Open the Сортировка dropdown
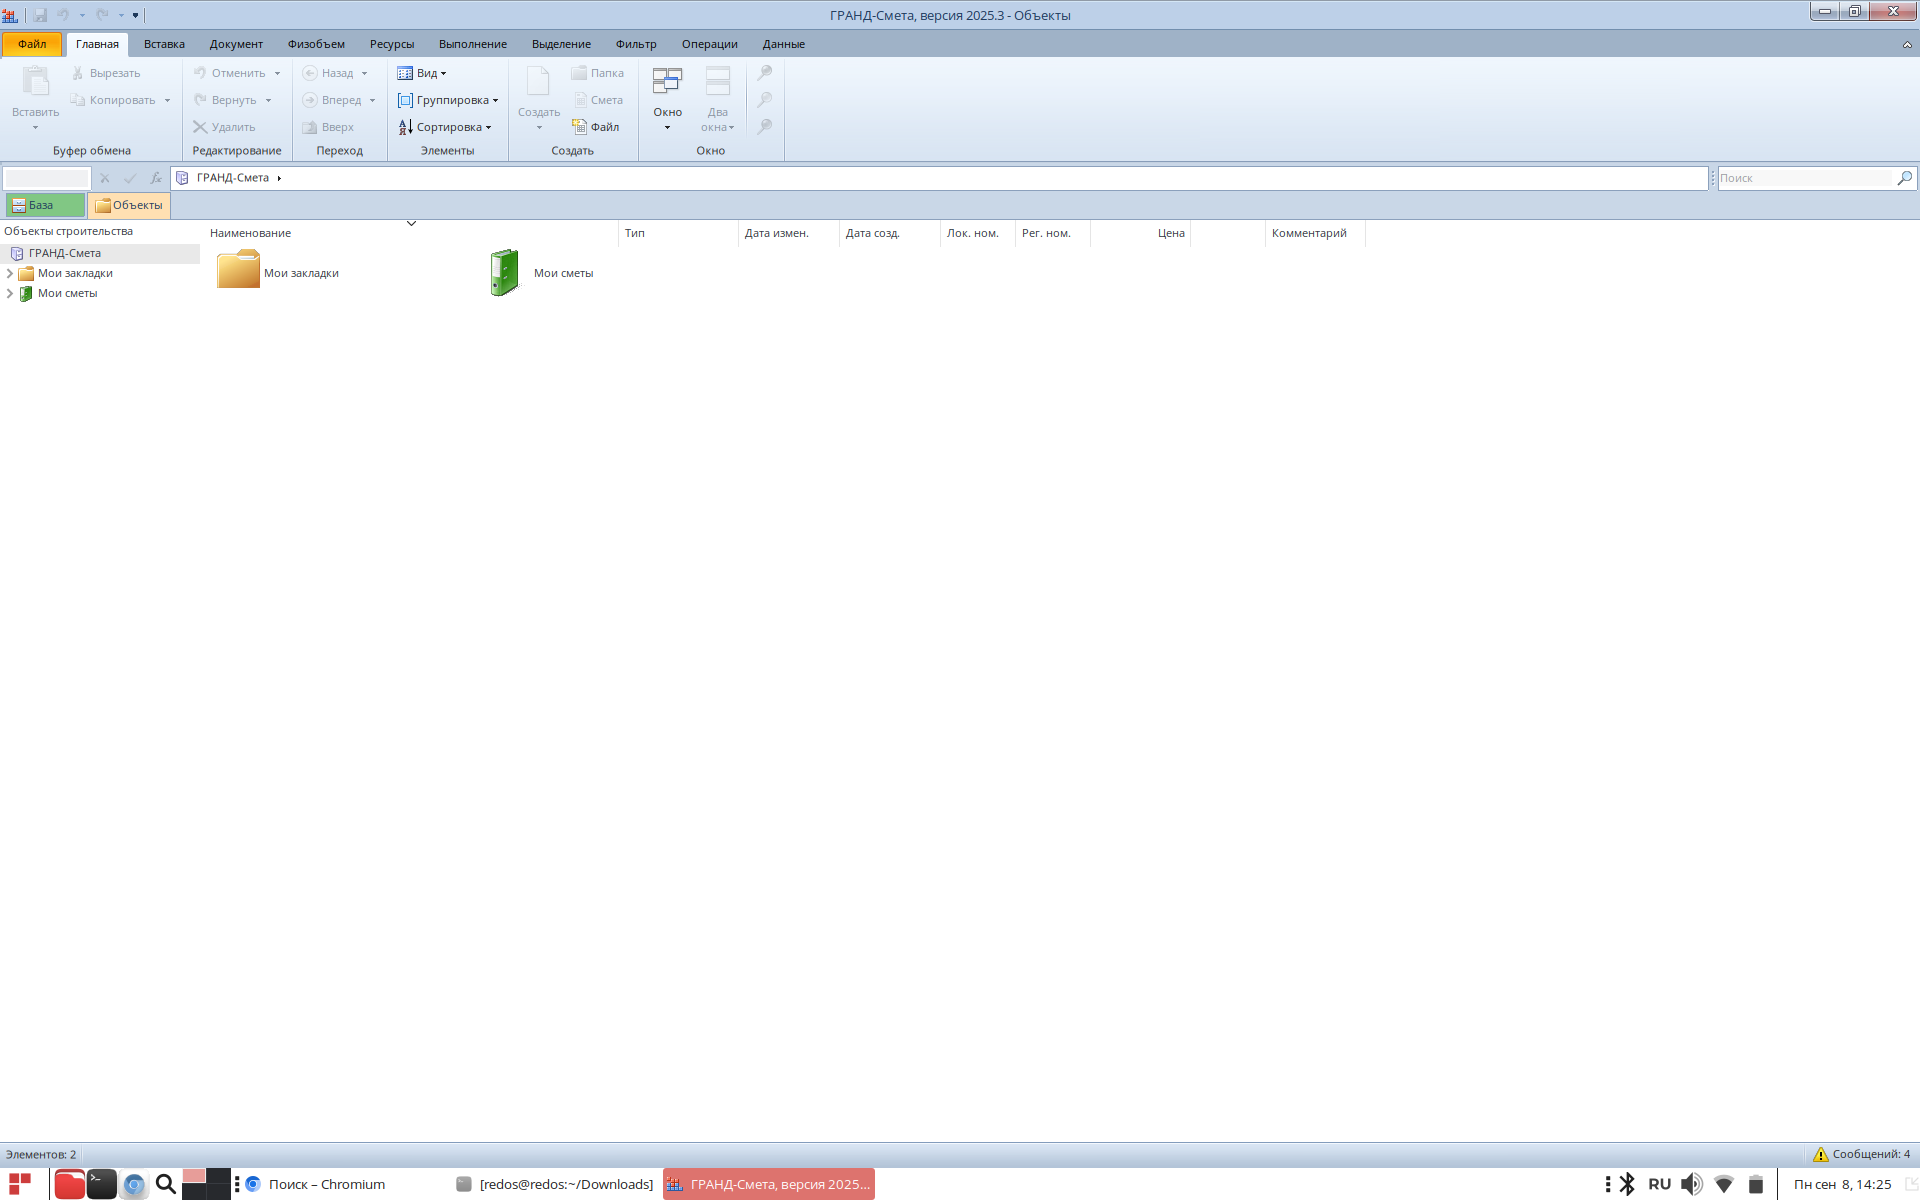Screen dimensions: 1920x1200 [x=445, y=127]
